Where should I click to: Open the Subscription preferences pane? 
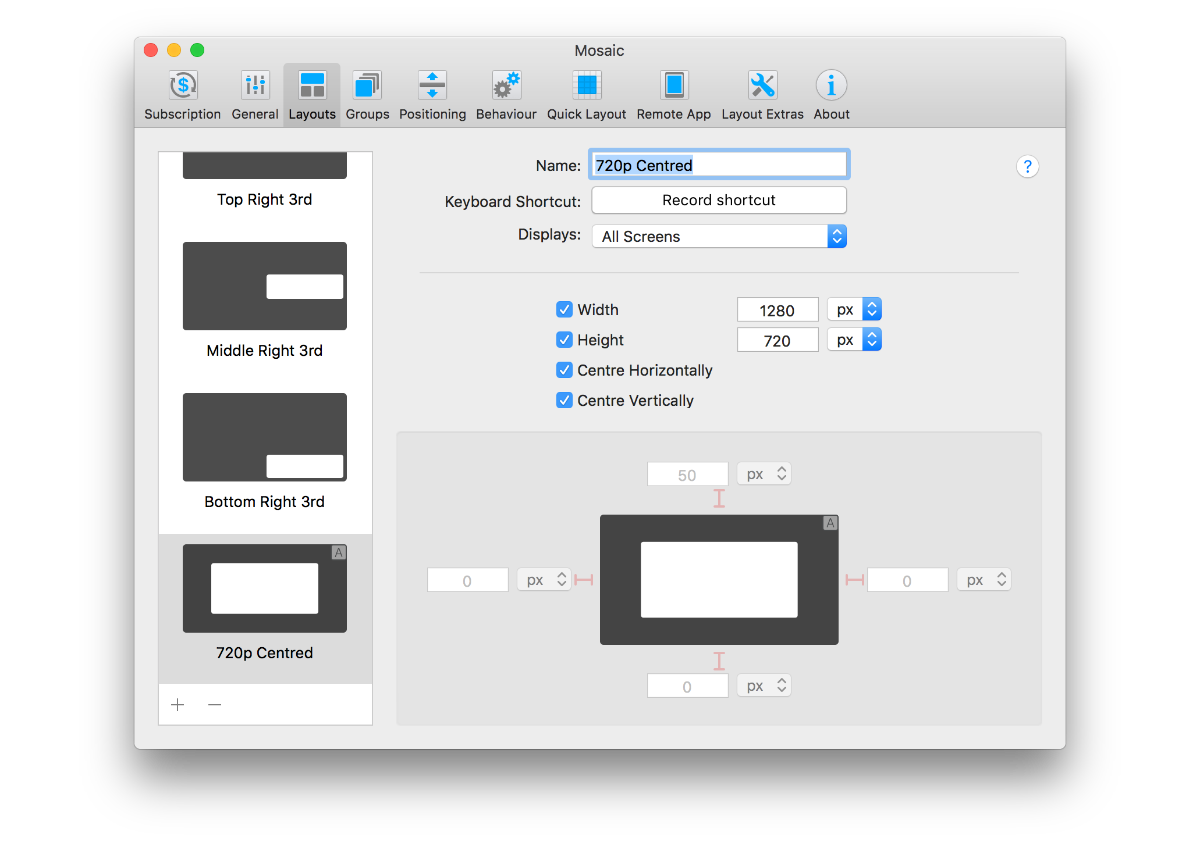point(182,96)
